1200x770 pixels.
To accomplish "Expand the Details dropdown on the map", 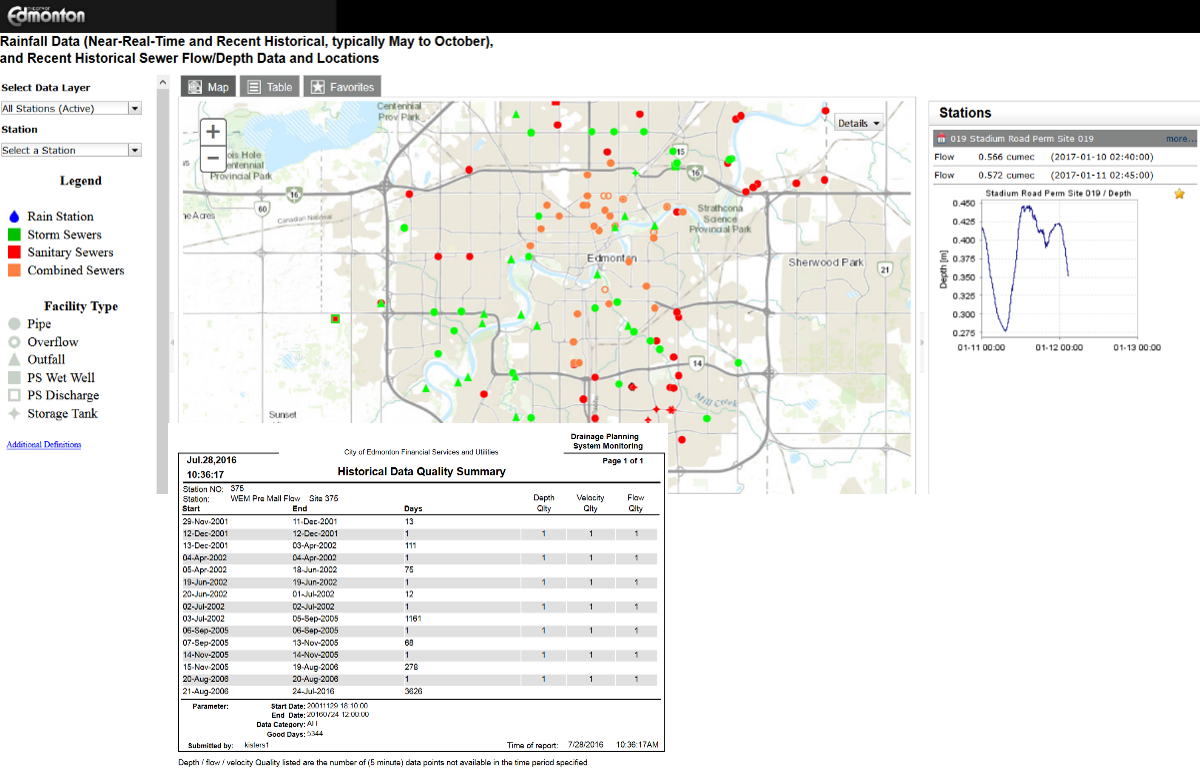I will [859, 123].
